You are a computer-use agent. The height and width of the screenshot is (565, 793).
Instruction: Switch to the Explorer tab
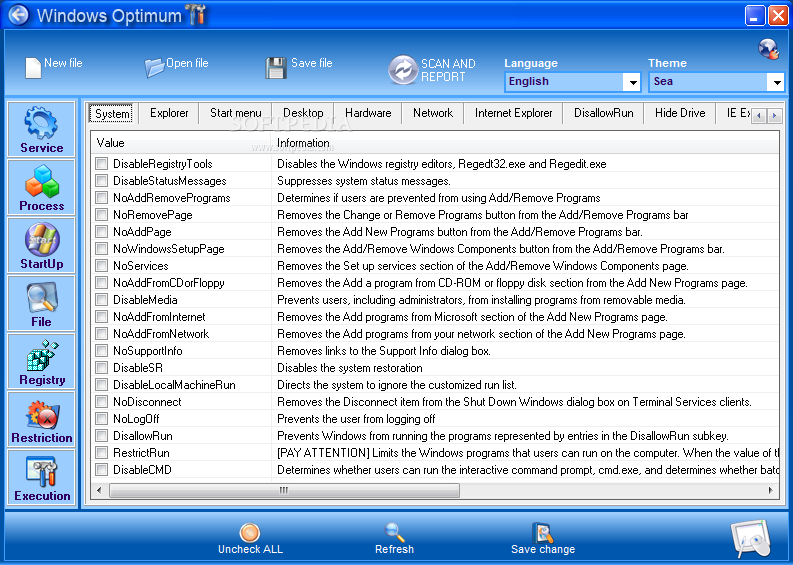(169, 113)
